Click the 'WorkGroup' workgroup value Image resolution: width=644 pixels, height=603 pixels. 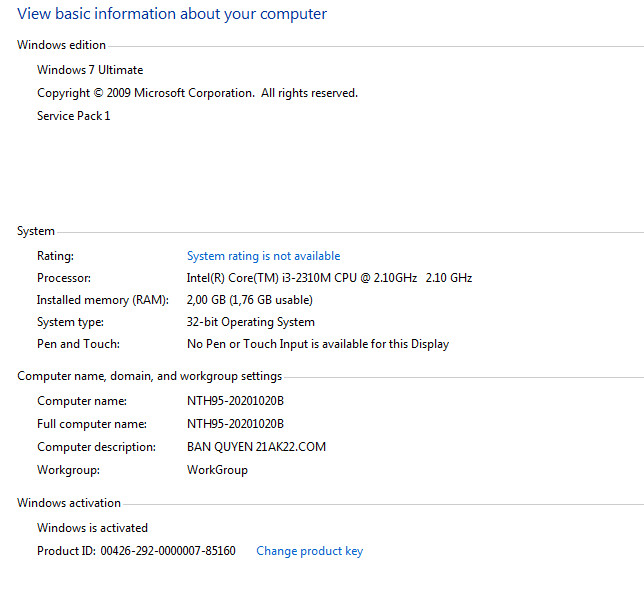point(217,470)
